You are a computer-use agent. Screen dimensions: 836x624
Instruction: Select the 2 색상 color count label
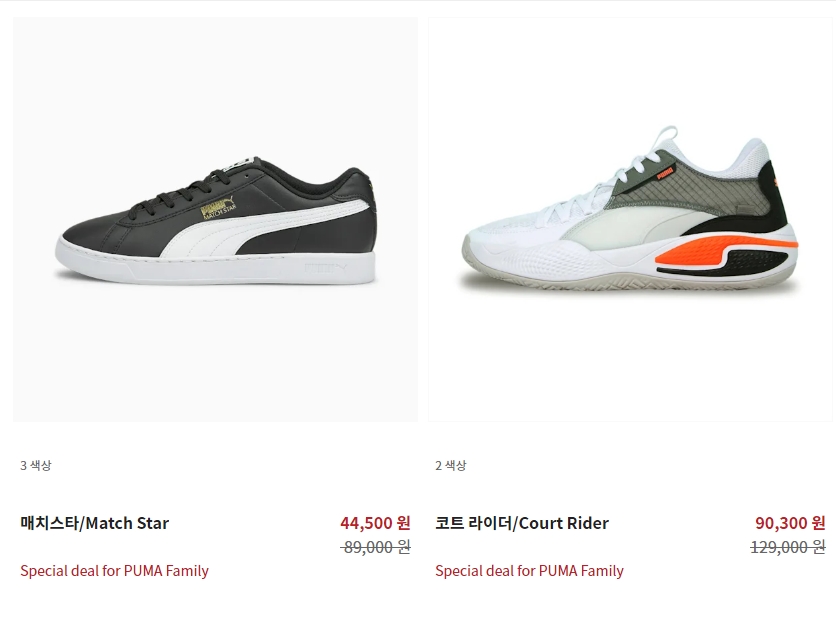click(451, 465)
